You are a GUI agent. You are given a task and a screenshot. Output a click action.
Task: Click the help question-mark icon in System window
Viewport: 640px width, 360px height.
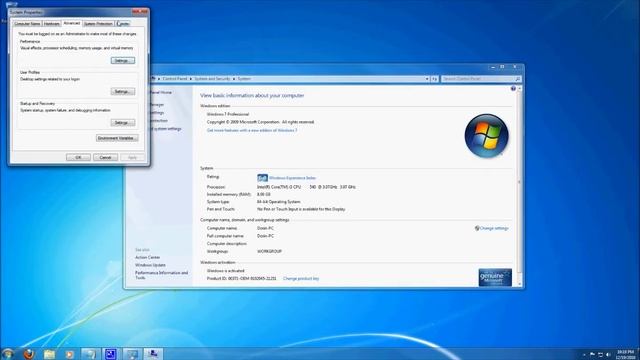tap(513, 89)
